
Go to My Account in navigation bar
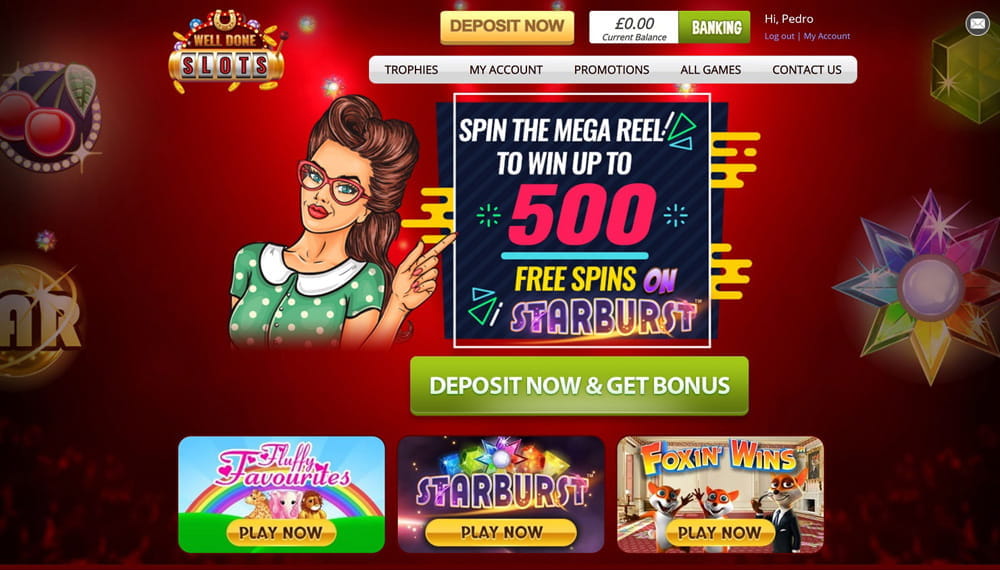506,69
